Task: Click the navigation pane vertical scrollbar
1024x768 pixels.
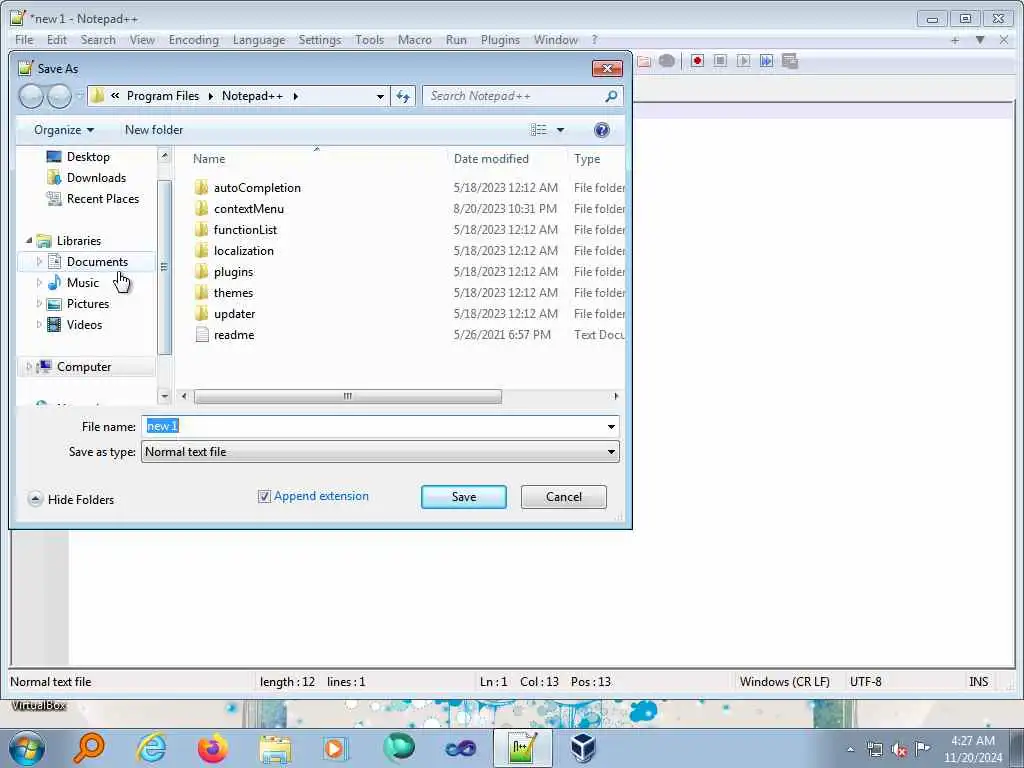Action: tap(165, 266)
